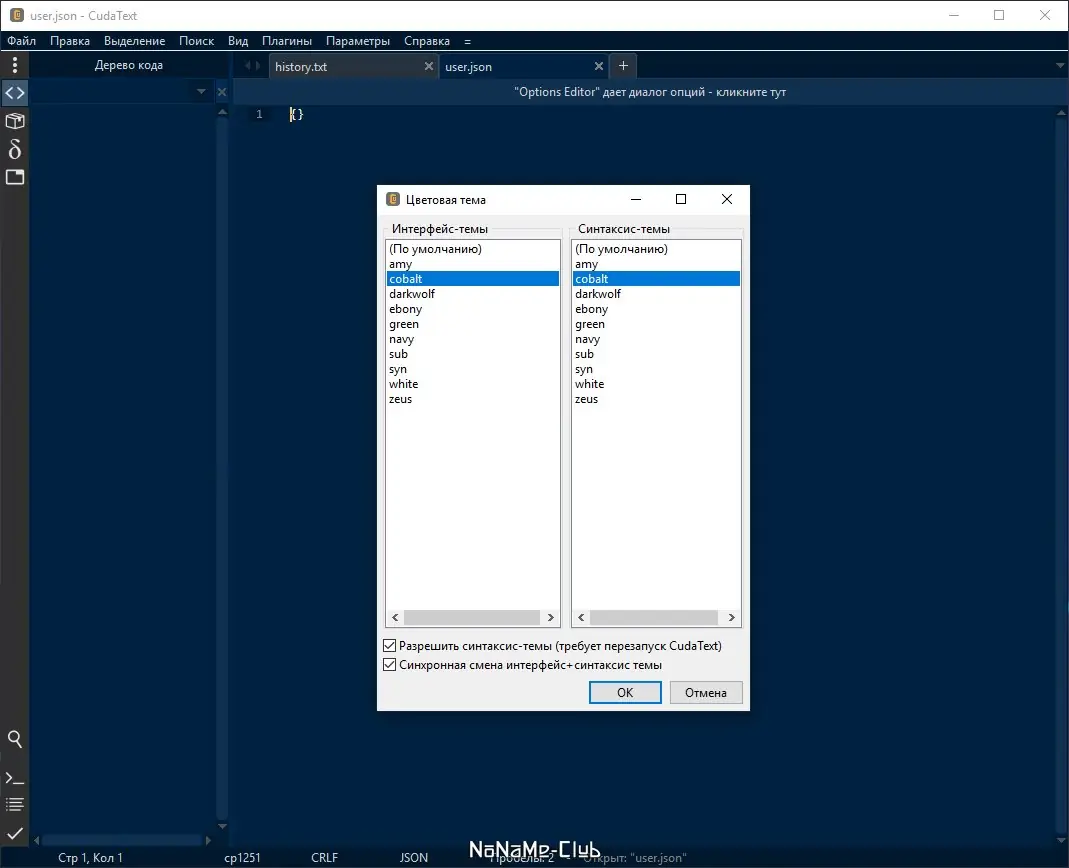Open the Project Manager box icon
The height and width of the screenshot is (868, 1069).
coord(14,121)
